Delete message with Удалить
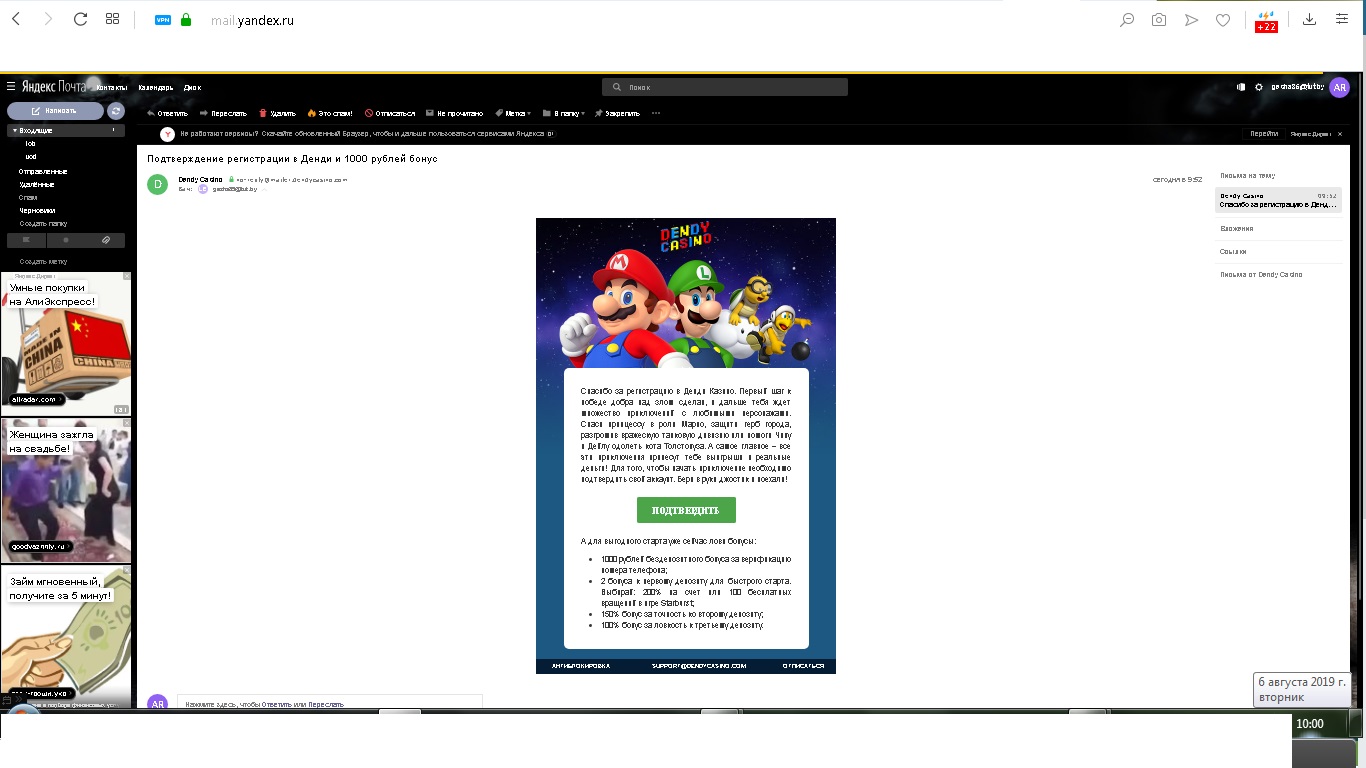1366x768 pixels. click(277, 113)
